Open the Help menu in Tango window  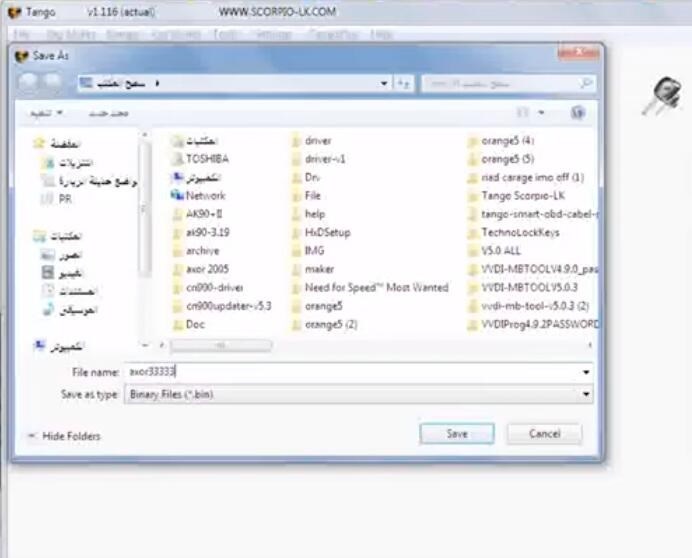pyautogui.click(x=381, y=34)
